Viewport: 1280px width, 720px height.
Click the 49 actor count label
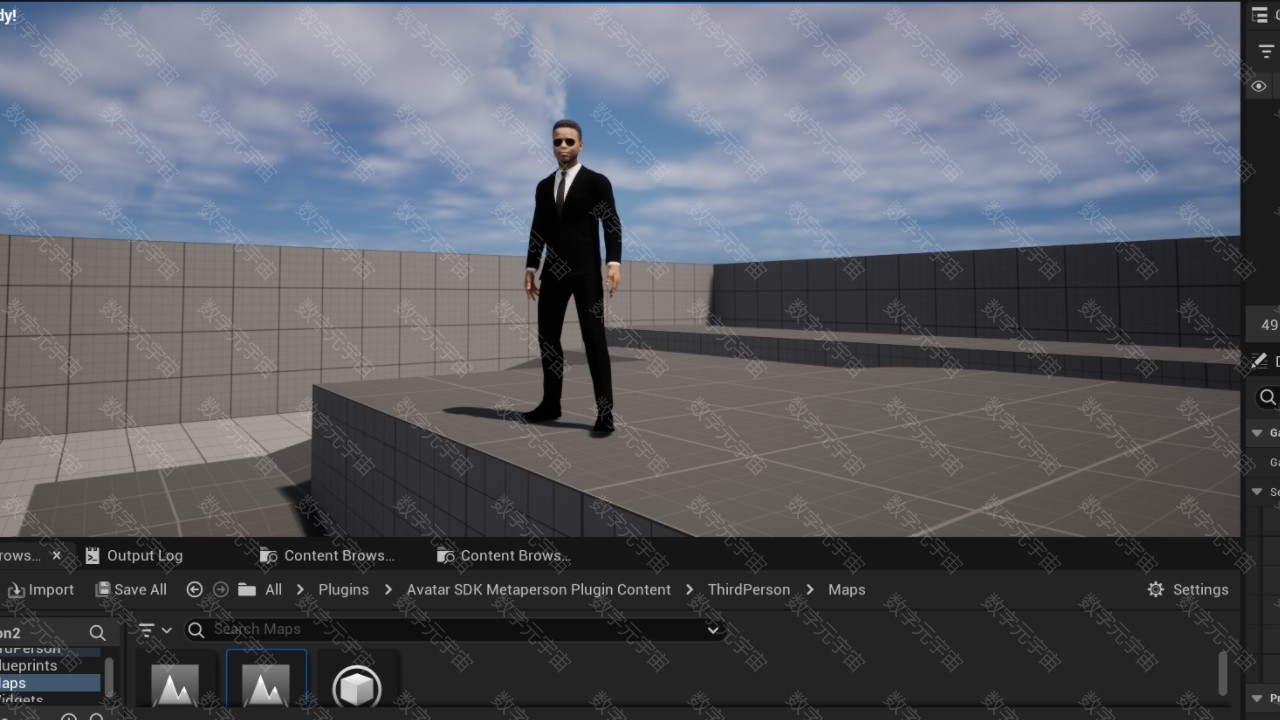click(1269, 325)
